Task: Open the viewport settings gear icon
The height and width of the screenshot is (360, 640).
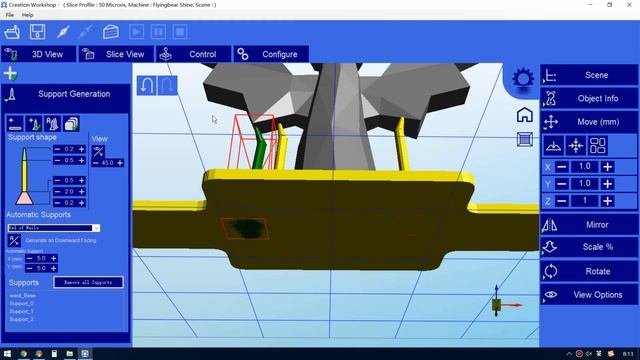Action: coord(523,78)
